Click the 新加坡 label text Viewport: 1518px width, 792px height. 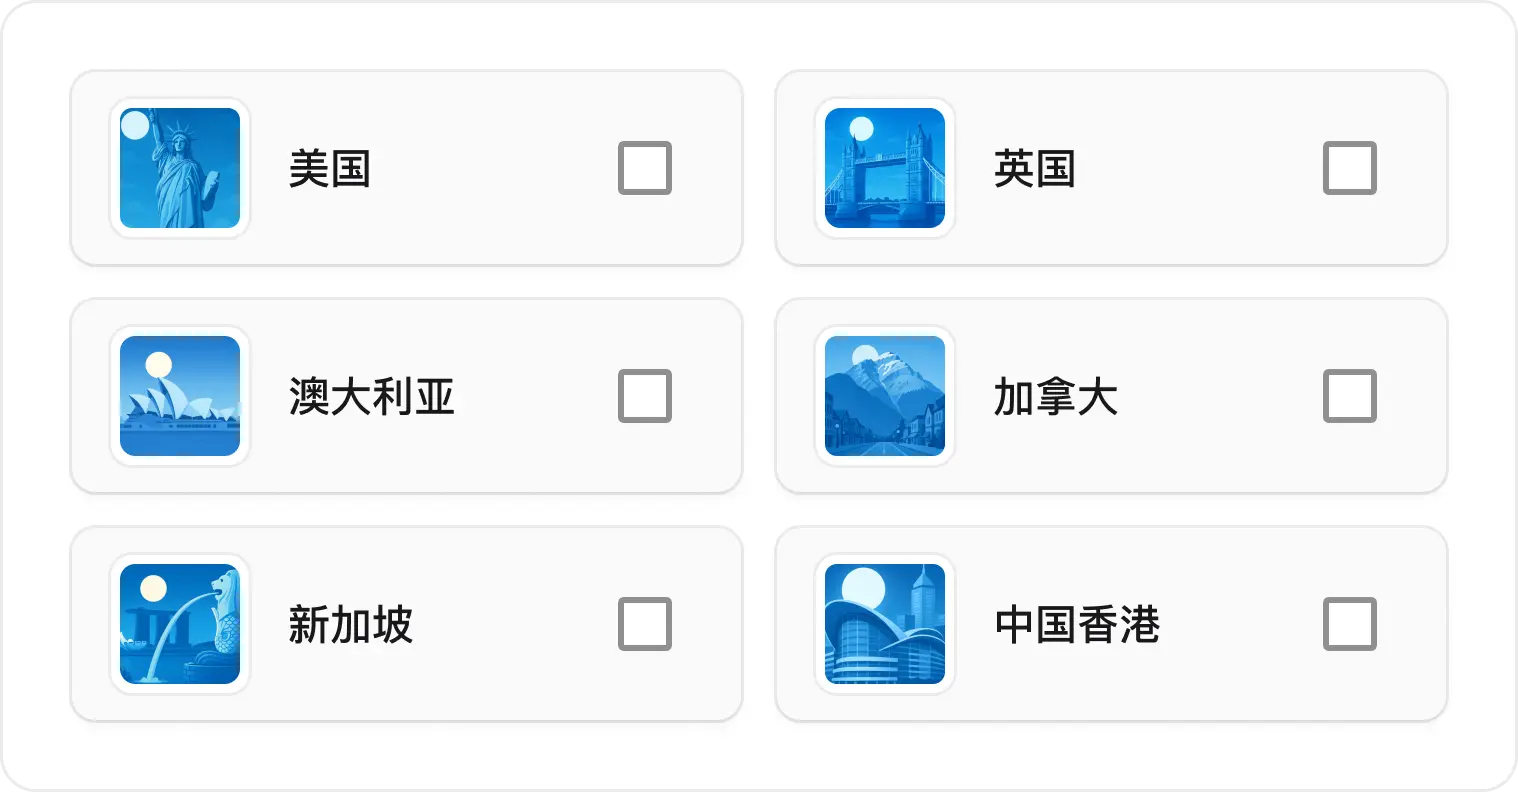click(351, 624)
